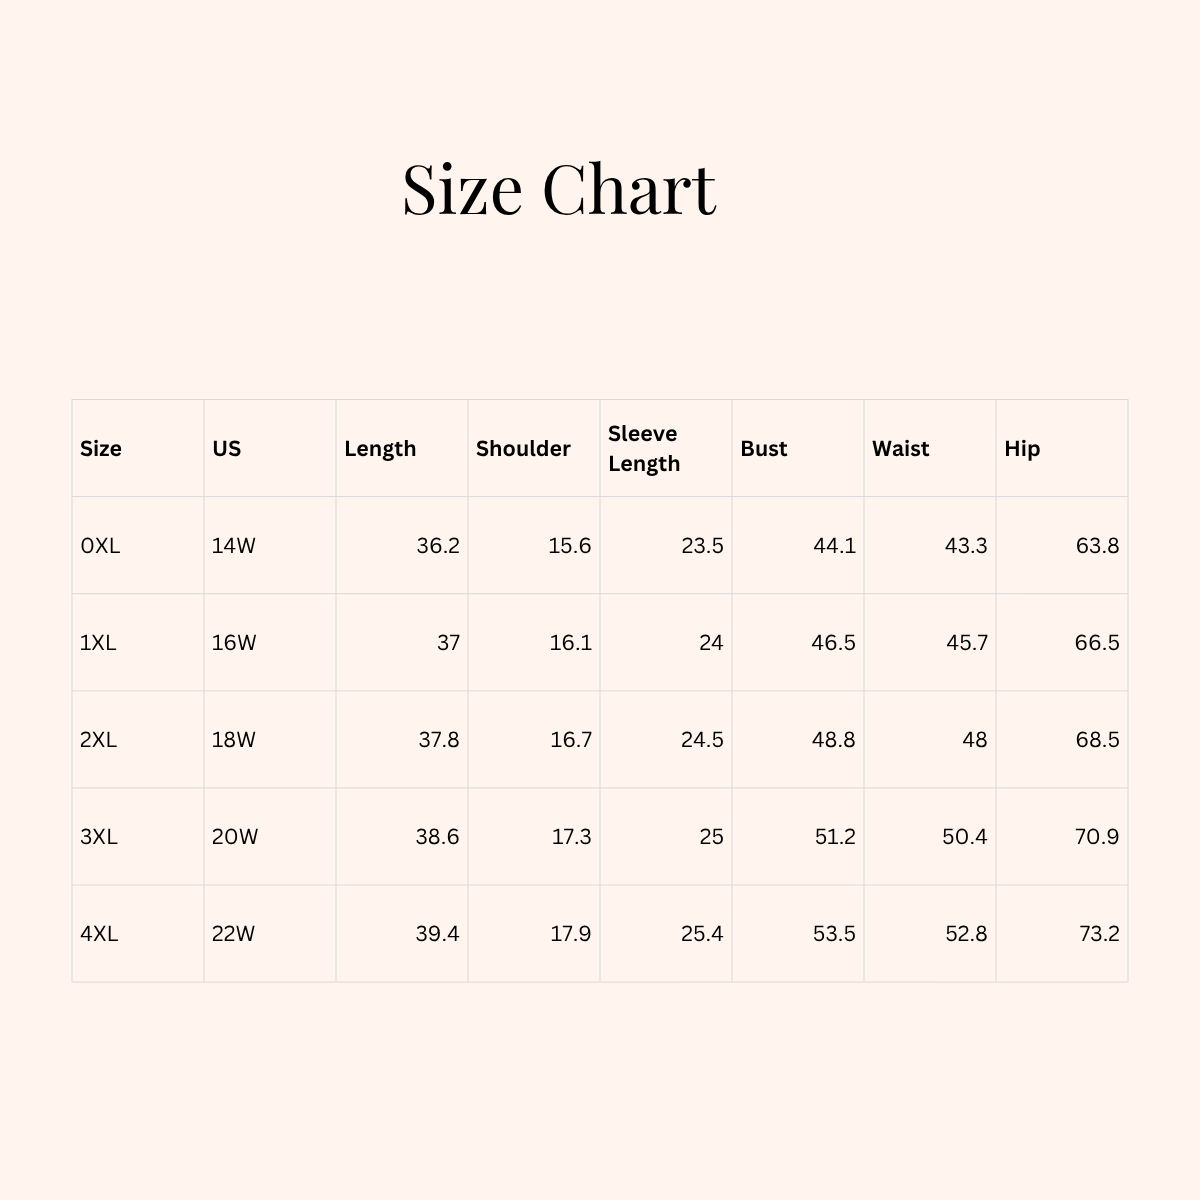The width and height of the screenshot is (1200, 1200).
Task: Click the 4XL size cell
Action: click(x=99, y=934)
